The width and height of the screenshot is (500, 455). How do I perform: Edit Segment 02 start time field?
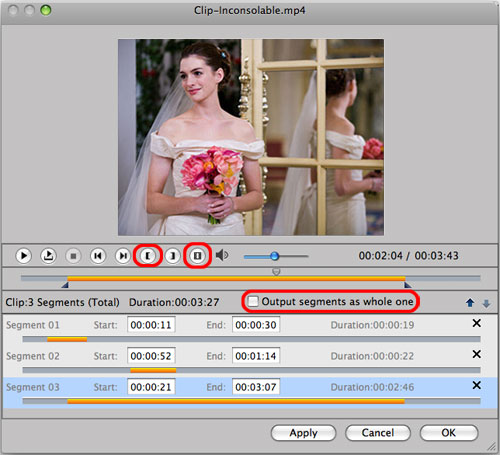[151, 356]
